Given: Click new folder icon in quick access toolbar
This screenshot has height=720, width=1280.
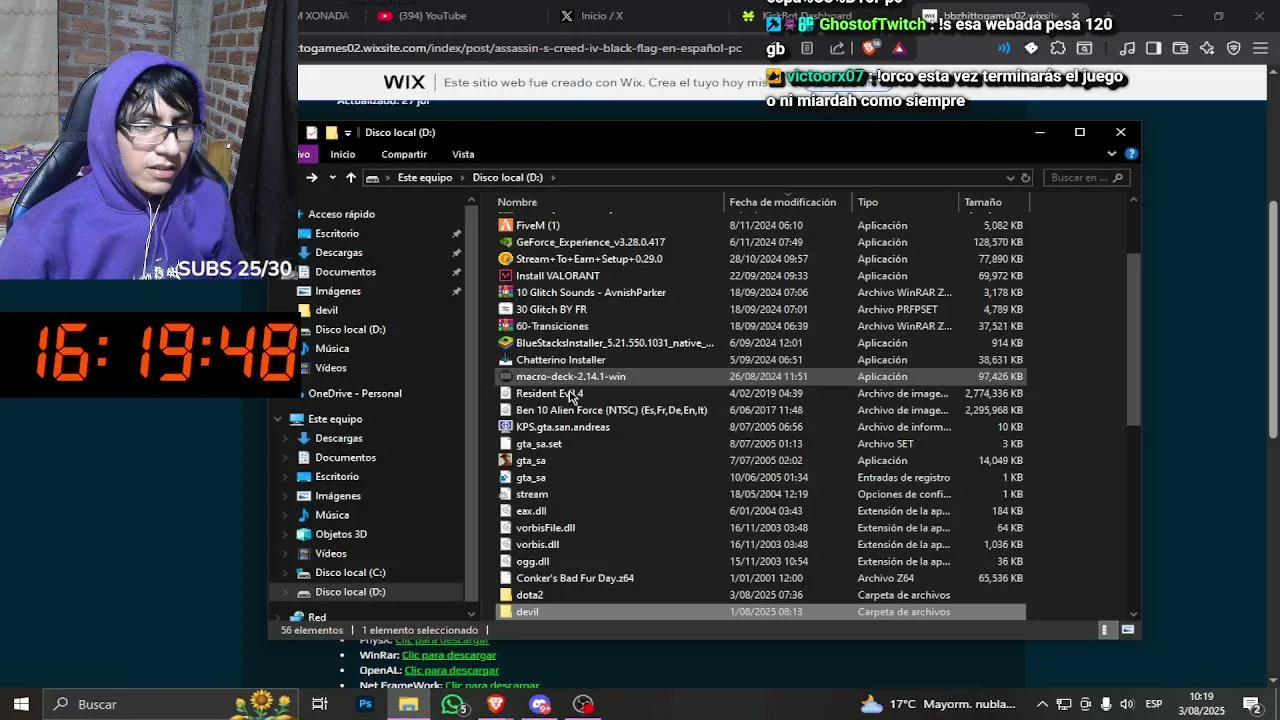Looking at the screenshot, I should tap(331, 132).
